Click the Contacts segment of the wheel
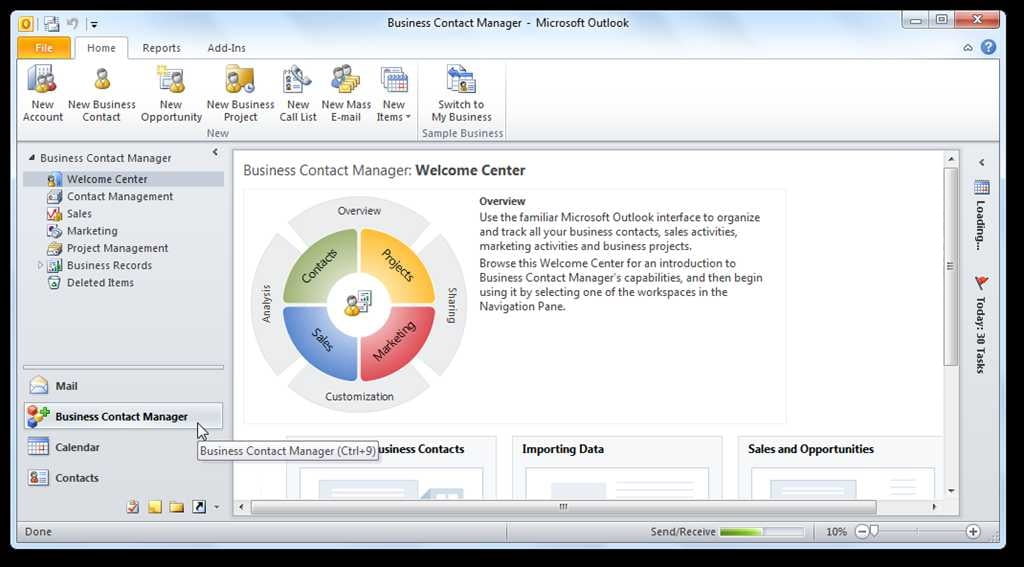 click(x=318, y=267)
